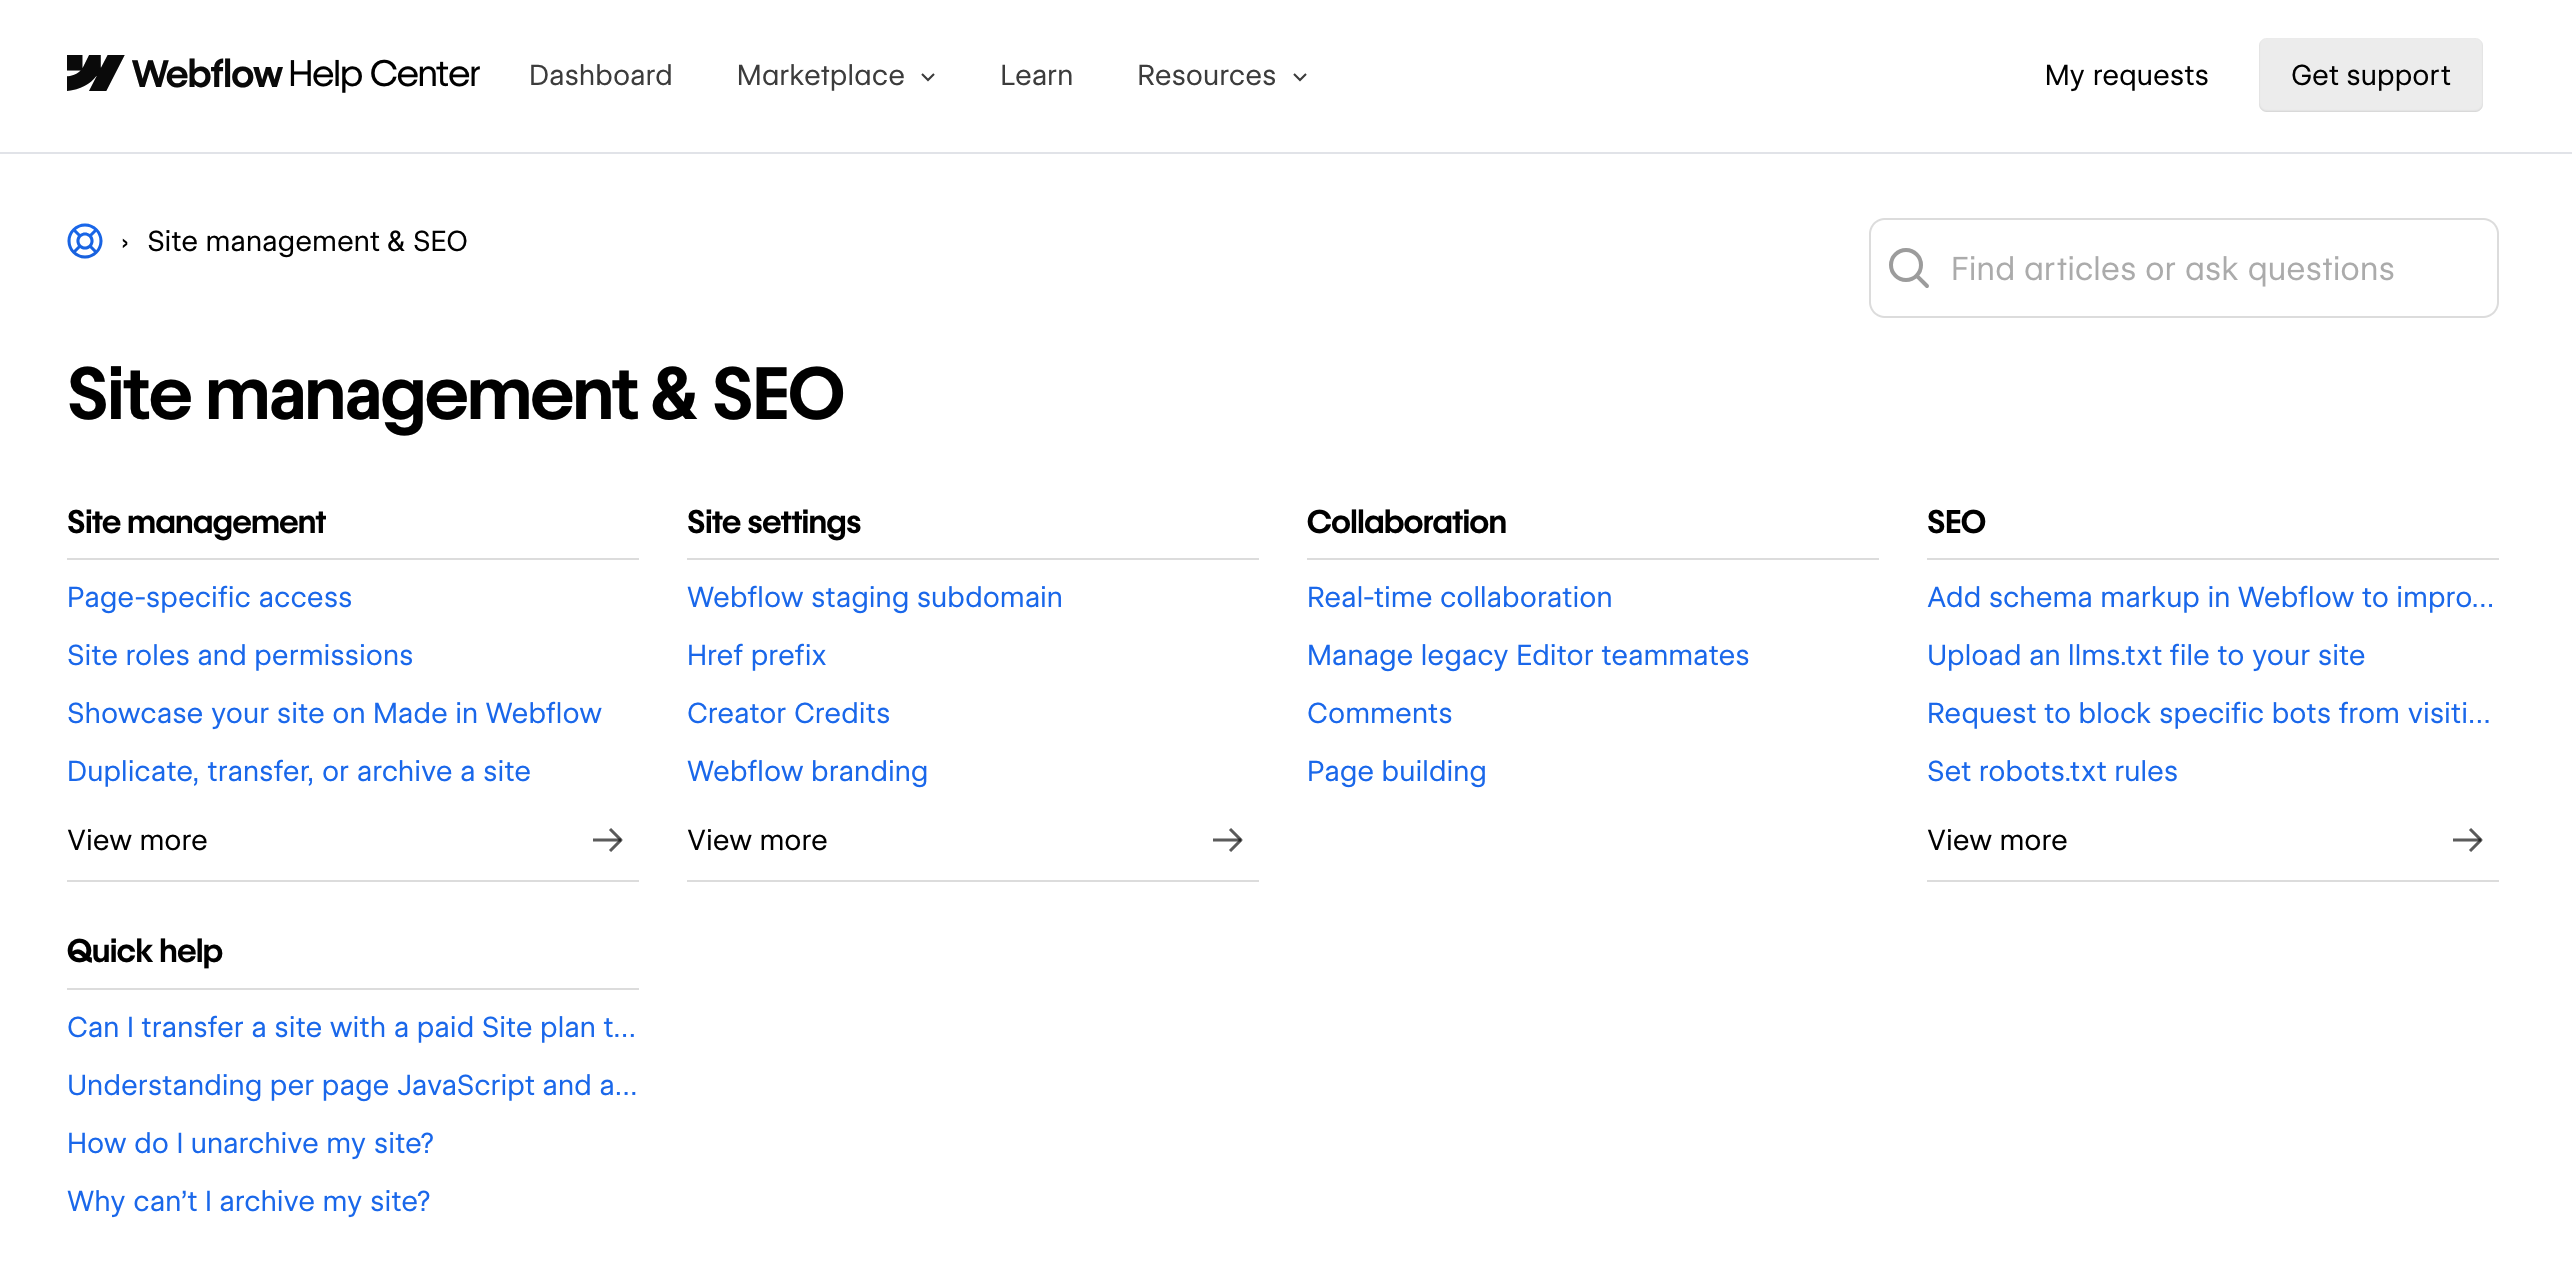Open Showcase your site on Made in Webflow
The height and width of the screenshot is (1266, 2572).
(334, 713)
